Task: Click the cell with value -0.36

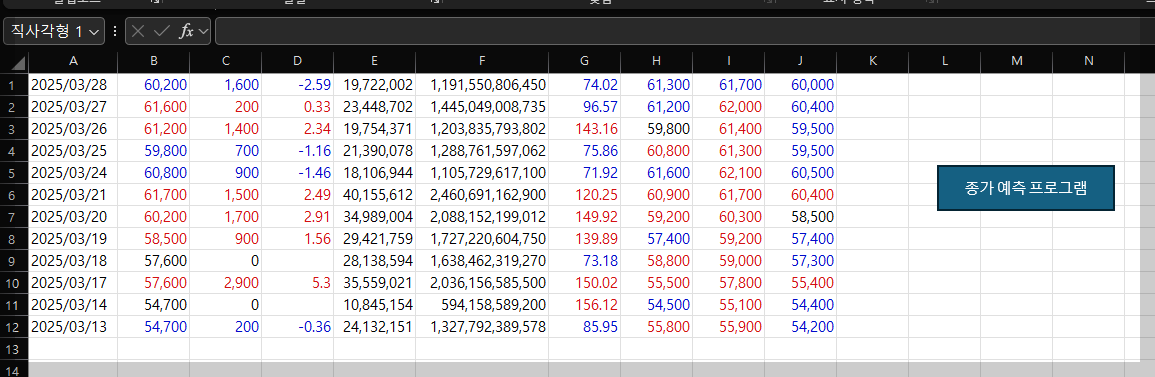Action: point(298,327)
